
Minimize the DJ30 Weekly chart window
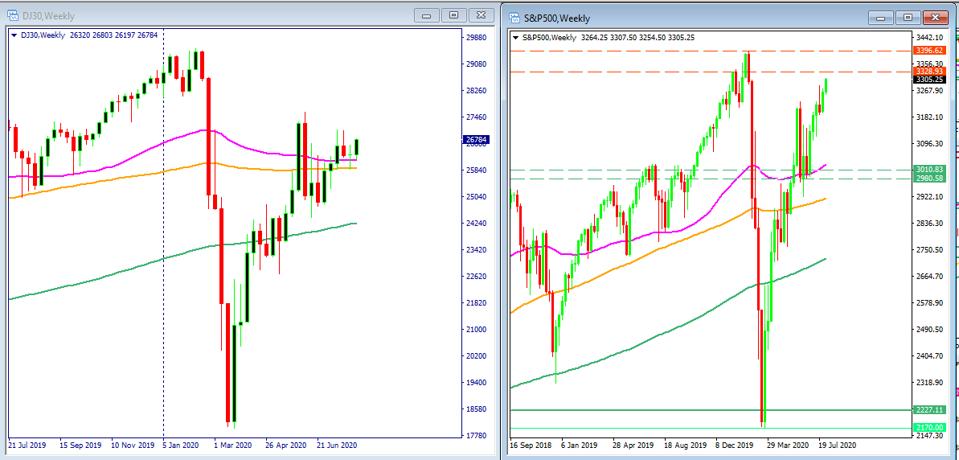pos(427,15)
